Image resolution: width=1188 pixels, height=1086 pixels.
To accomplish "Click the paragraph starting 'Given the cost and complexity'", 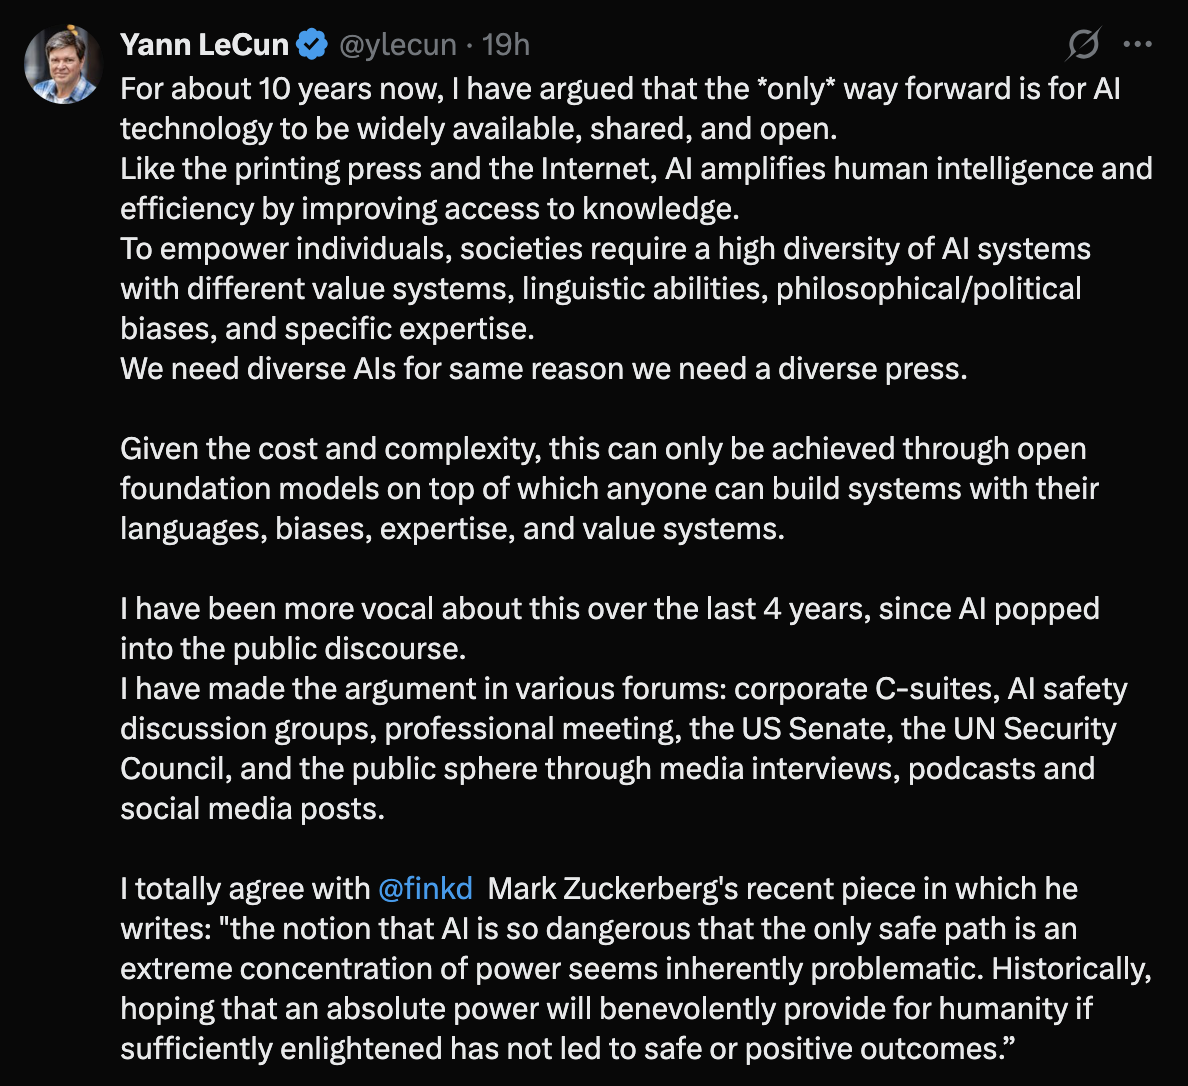I will 609,489.
